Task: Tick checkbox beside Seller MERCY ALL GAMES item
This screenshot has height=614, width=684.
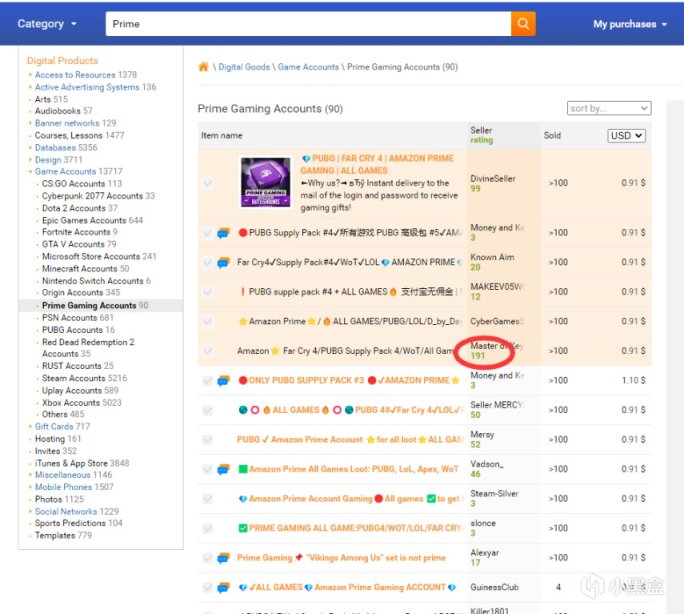Action: (208, 410)
